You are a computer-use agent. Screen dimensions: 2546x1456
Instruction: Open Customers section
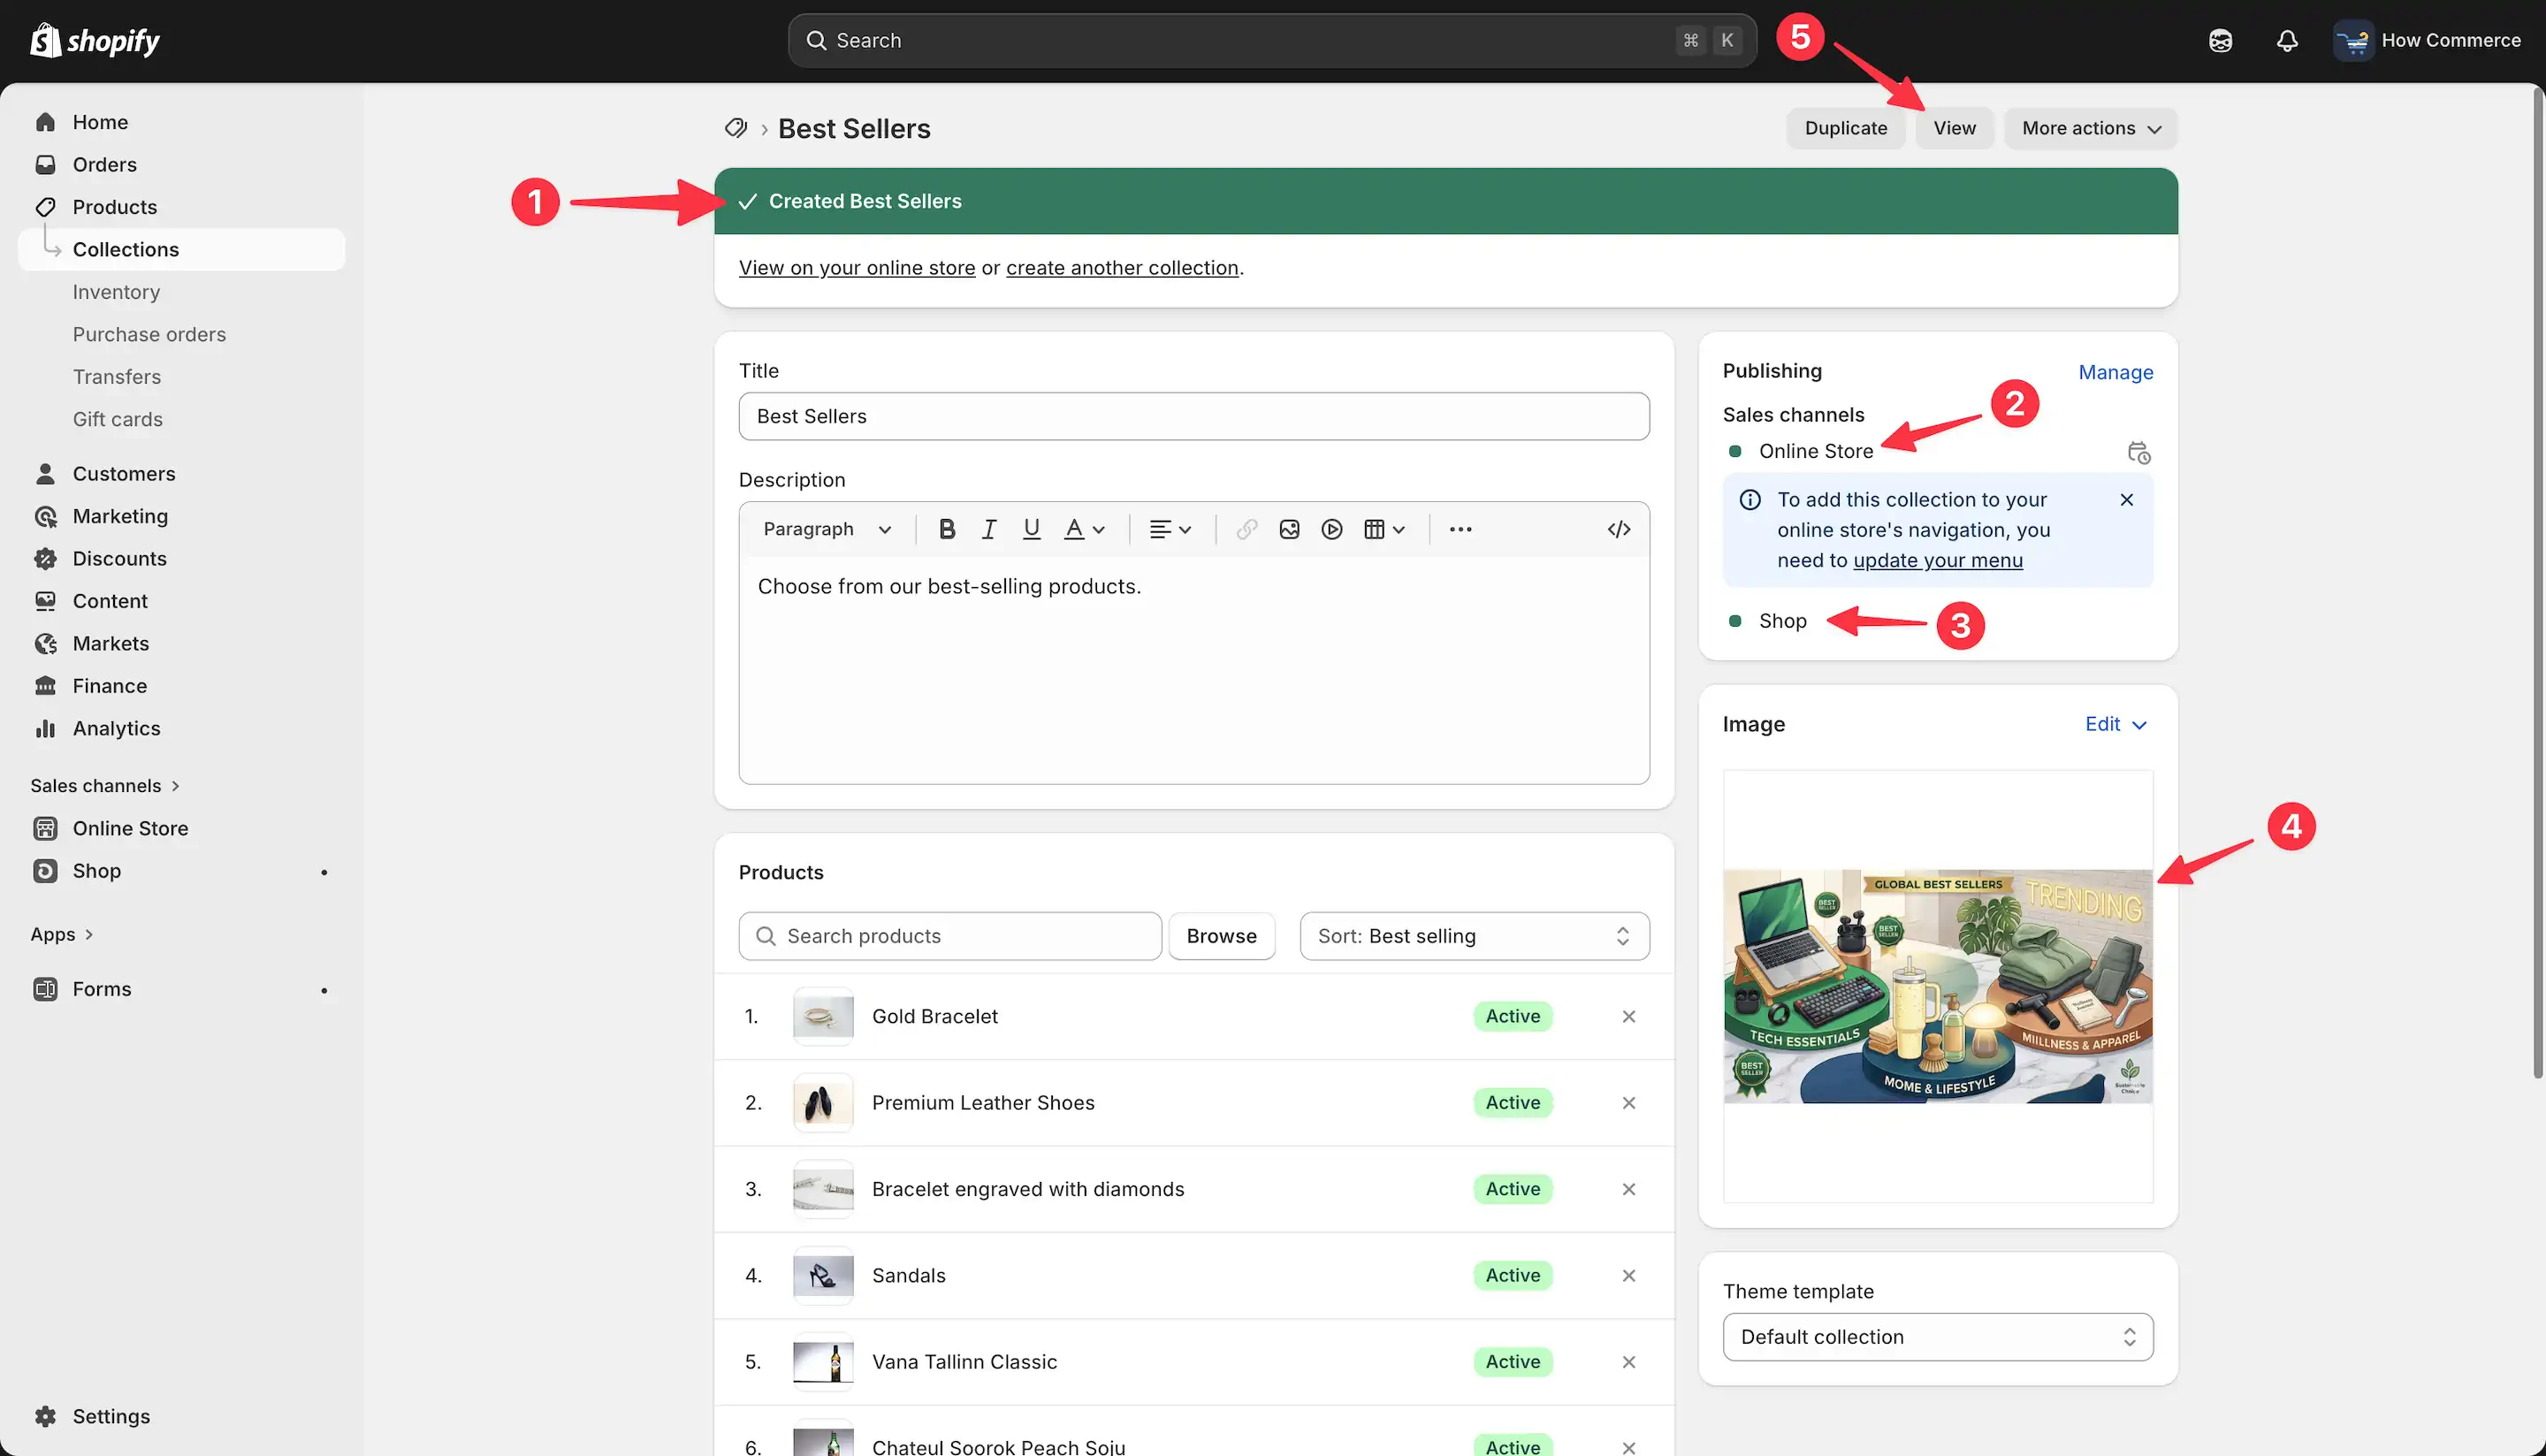click(181, 473)
